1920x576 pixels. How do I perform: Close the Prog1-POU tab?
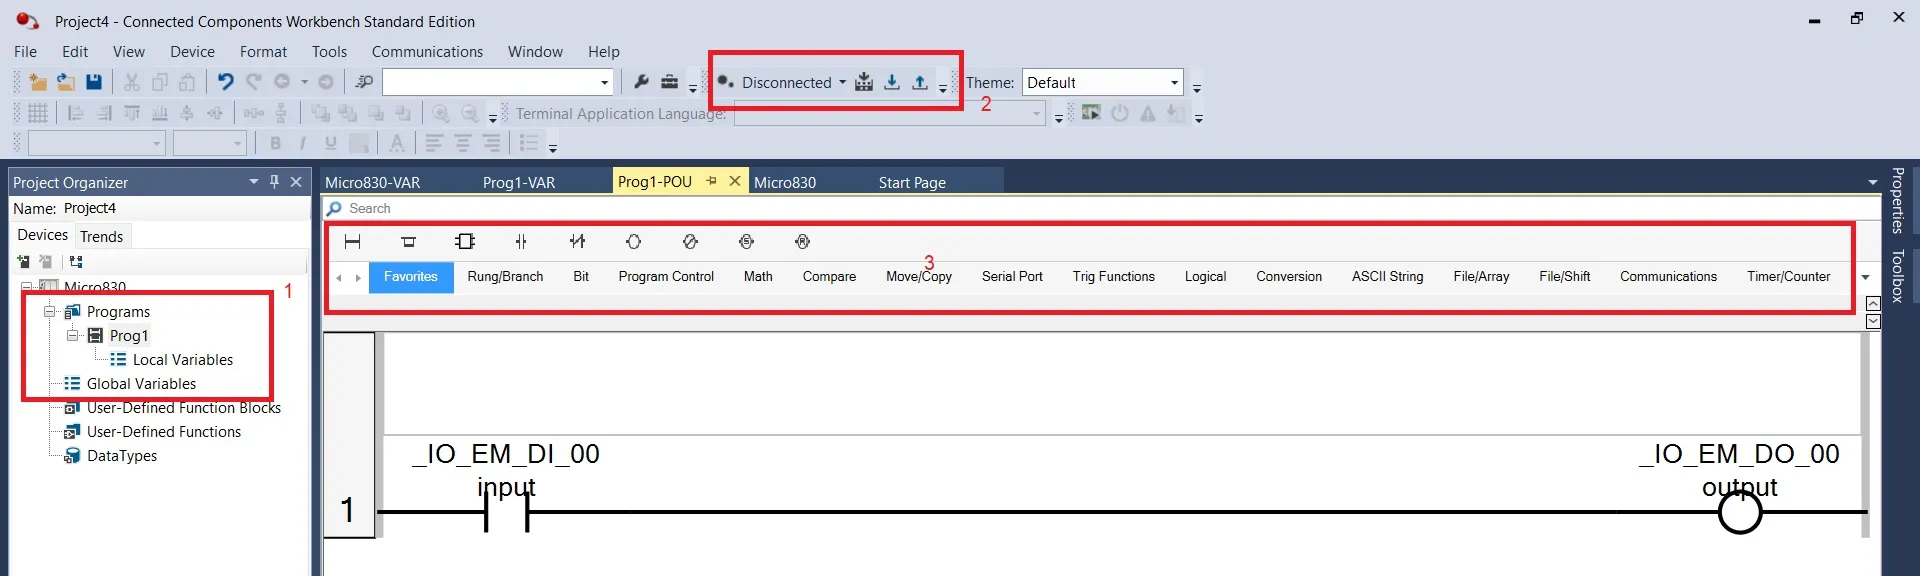pyautogui.click(x=735, y=181)
